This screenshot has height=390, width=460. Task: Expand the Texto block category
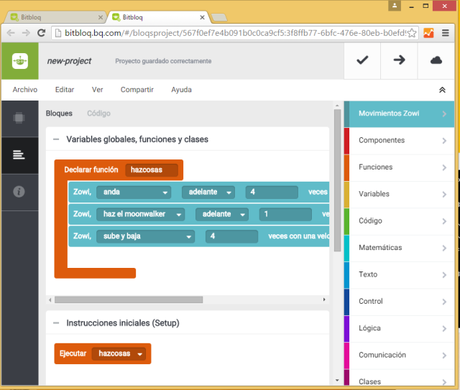click(399, 275)
